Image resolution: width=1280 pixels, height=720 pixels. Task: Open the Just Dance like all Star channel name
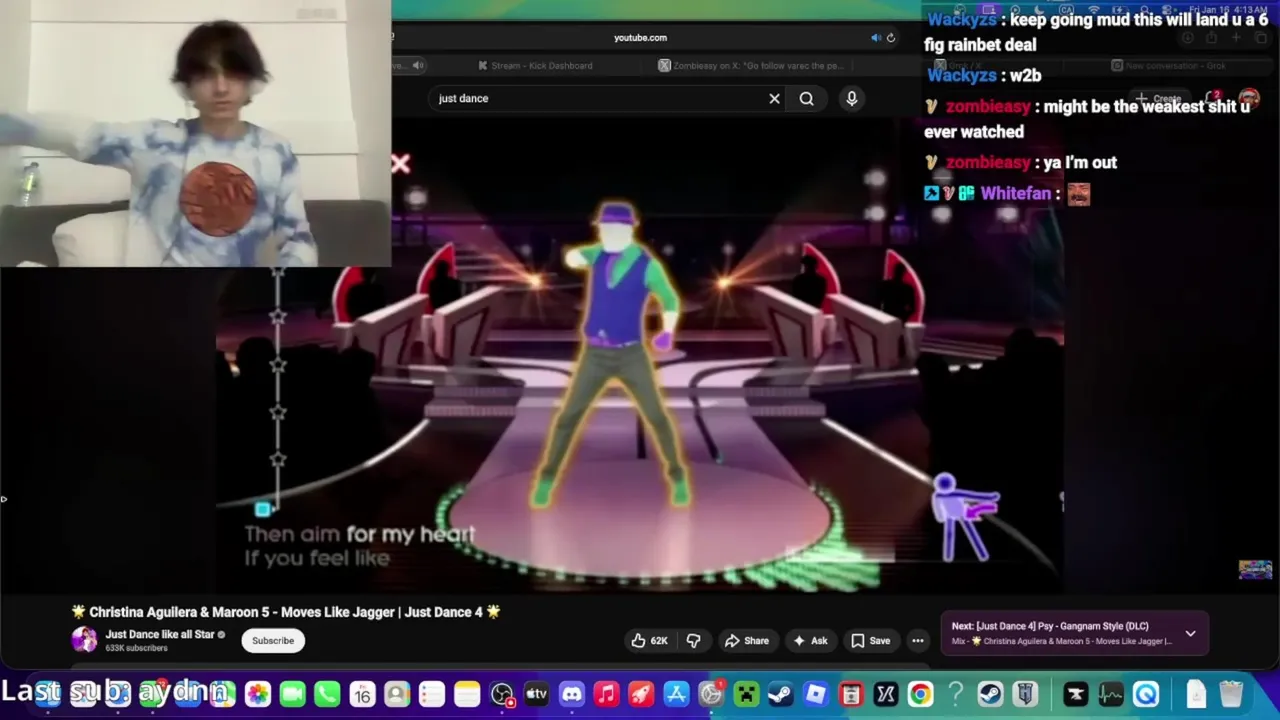pos(160,634)
